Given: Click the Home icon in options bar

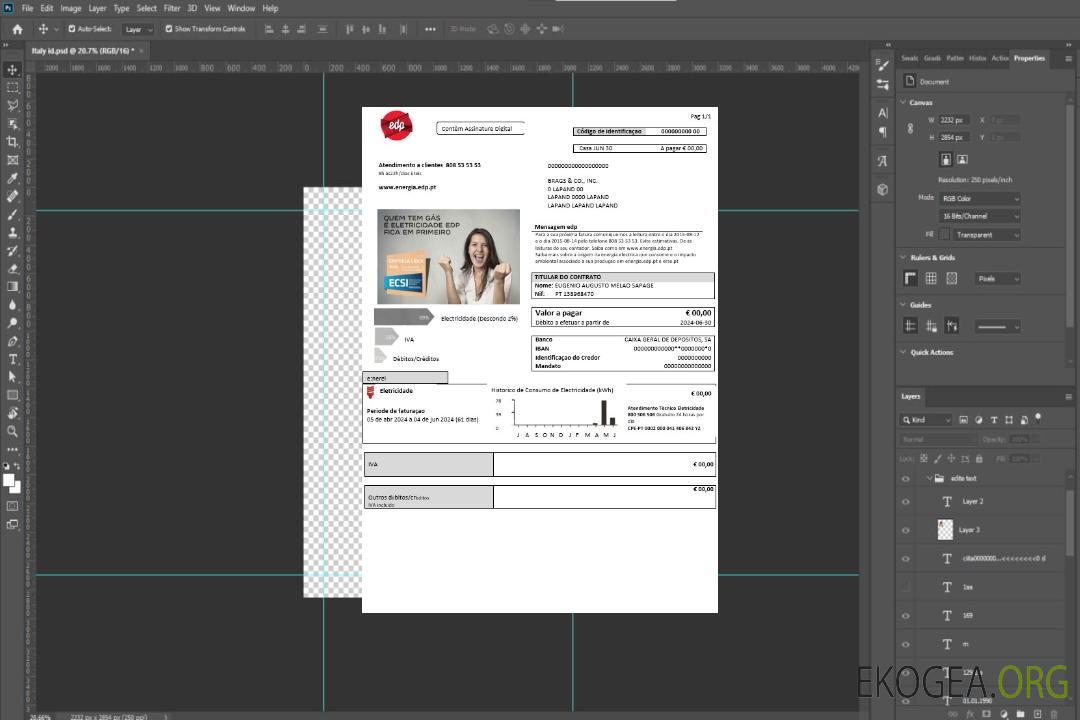Looking at the screenshot, I should tap(17, 29).
